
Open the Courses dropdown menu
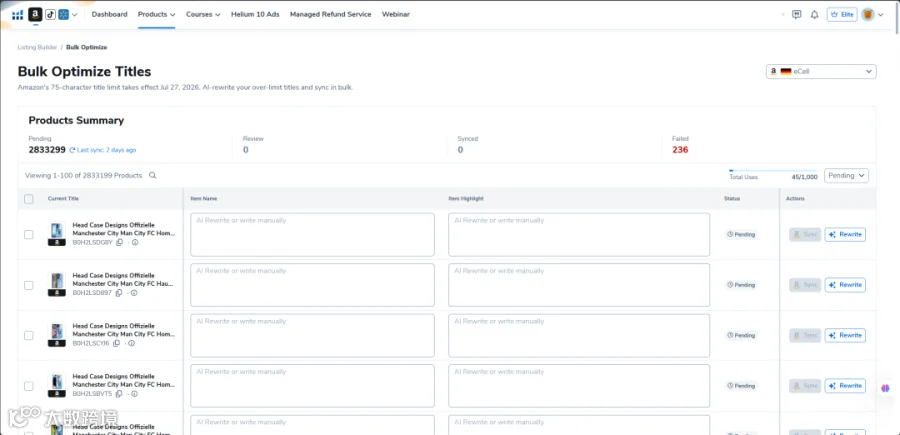pyautogui.click(x=203, y=14)
